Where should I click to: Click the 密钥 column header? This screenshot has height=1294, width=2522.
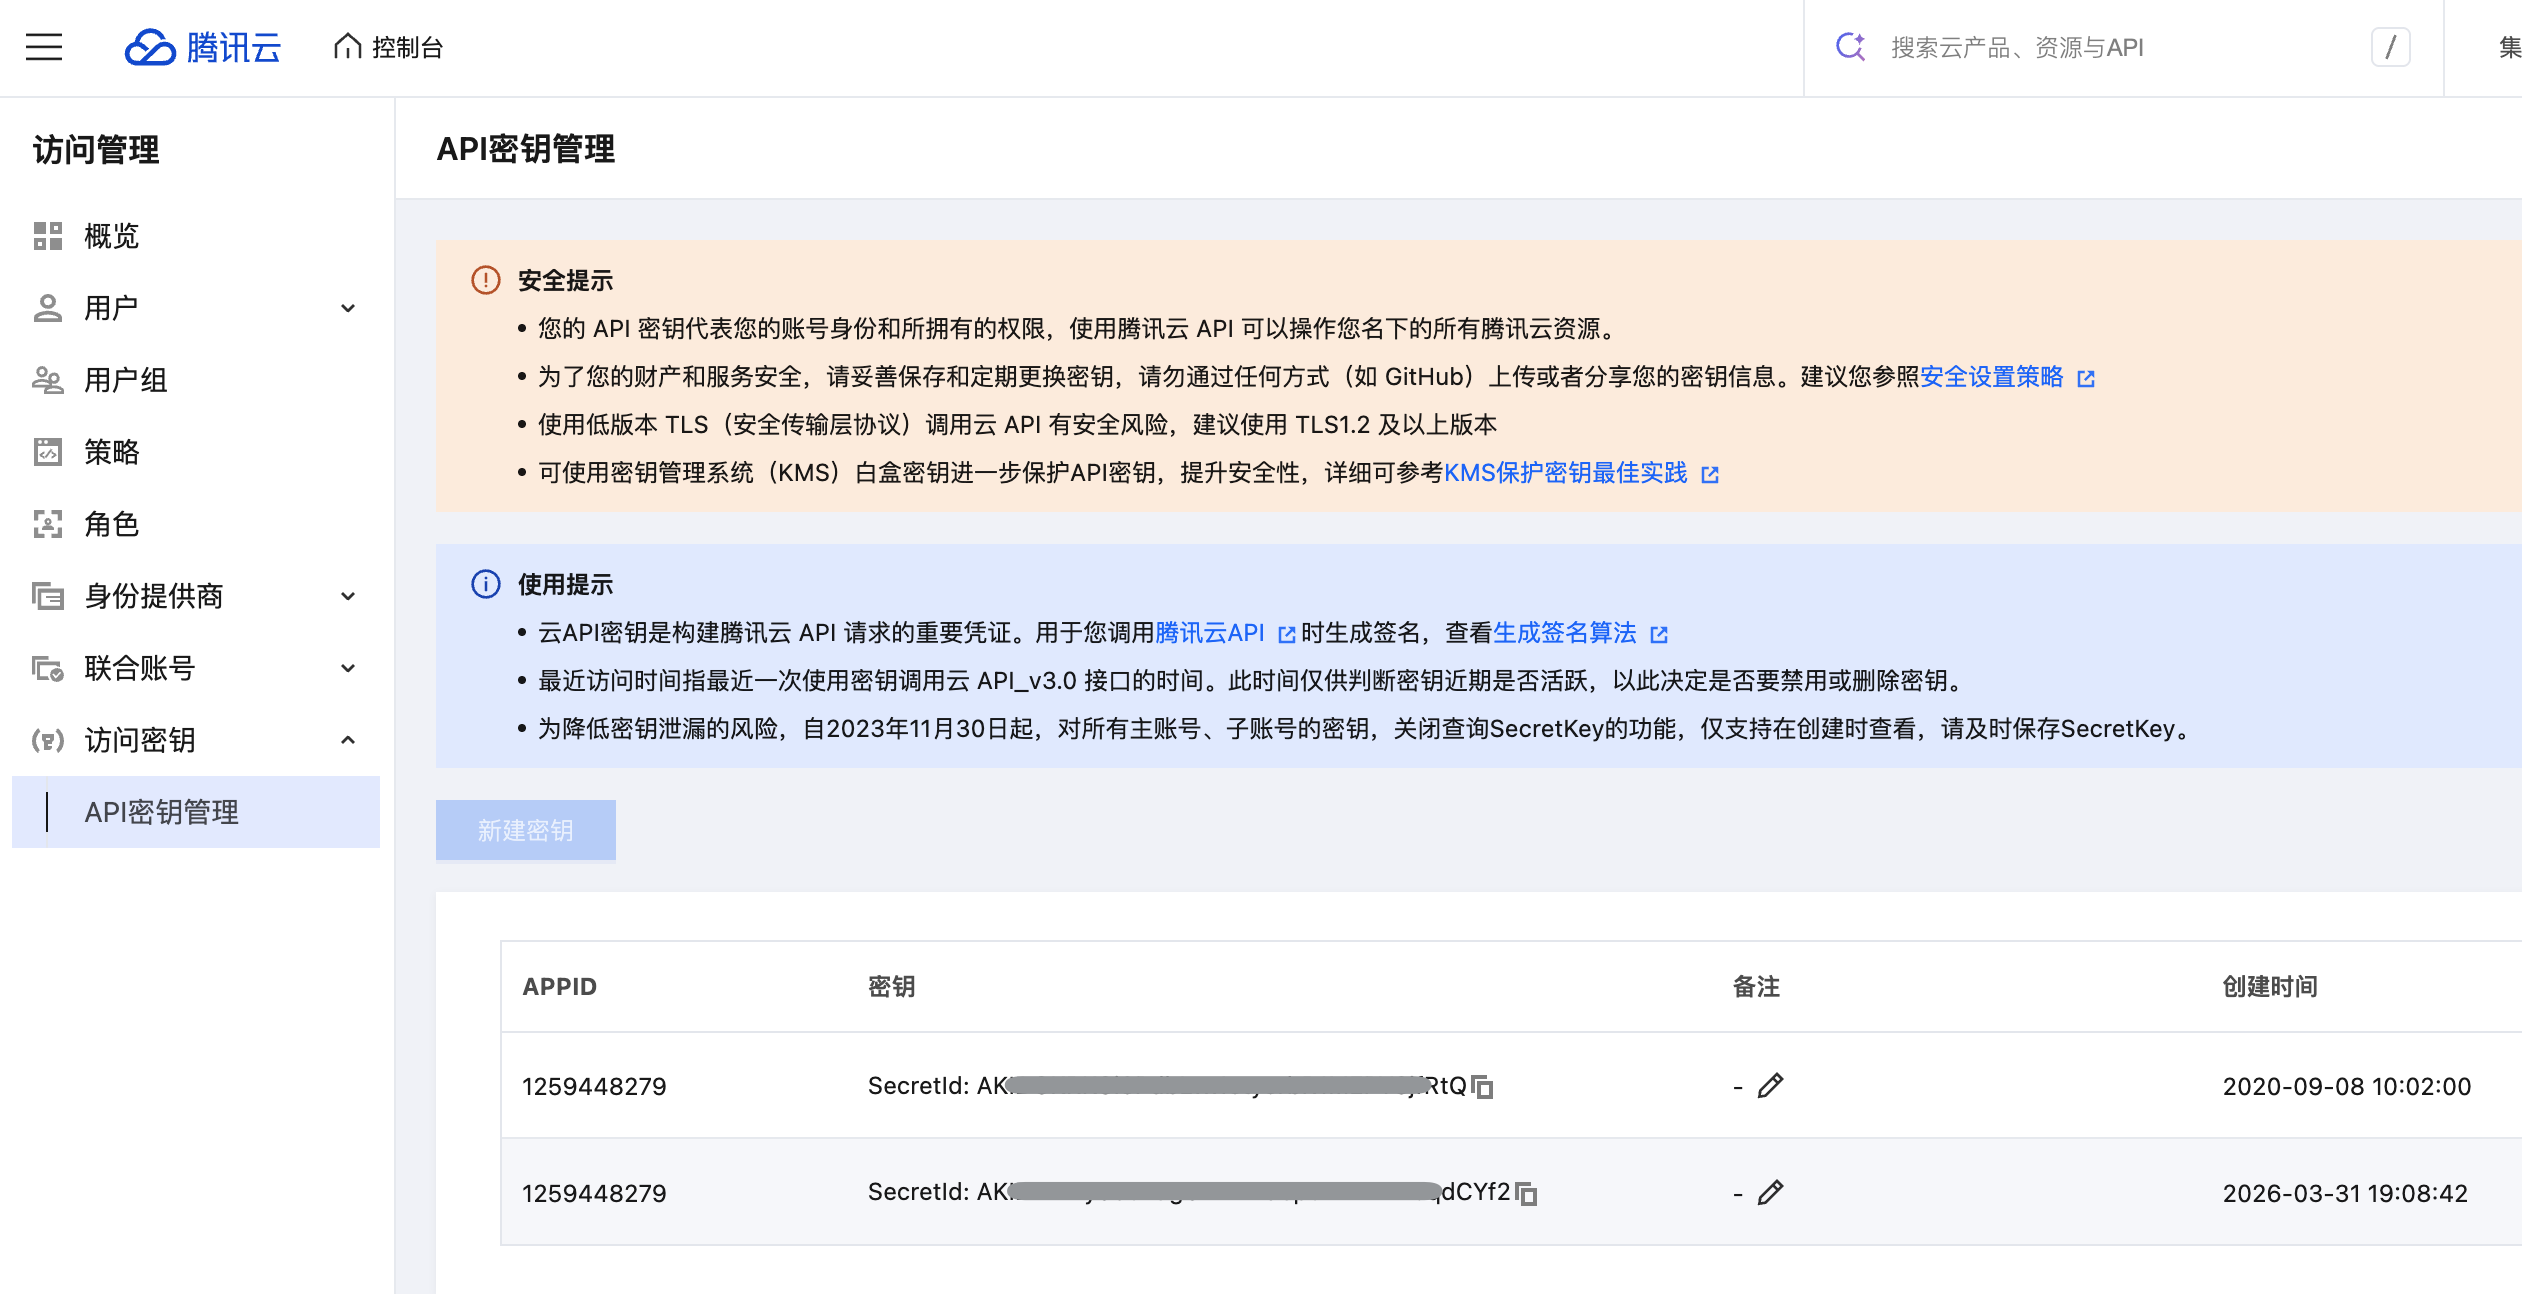click(892, 987)
